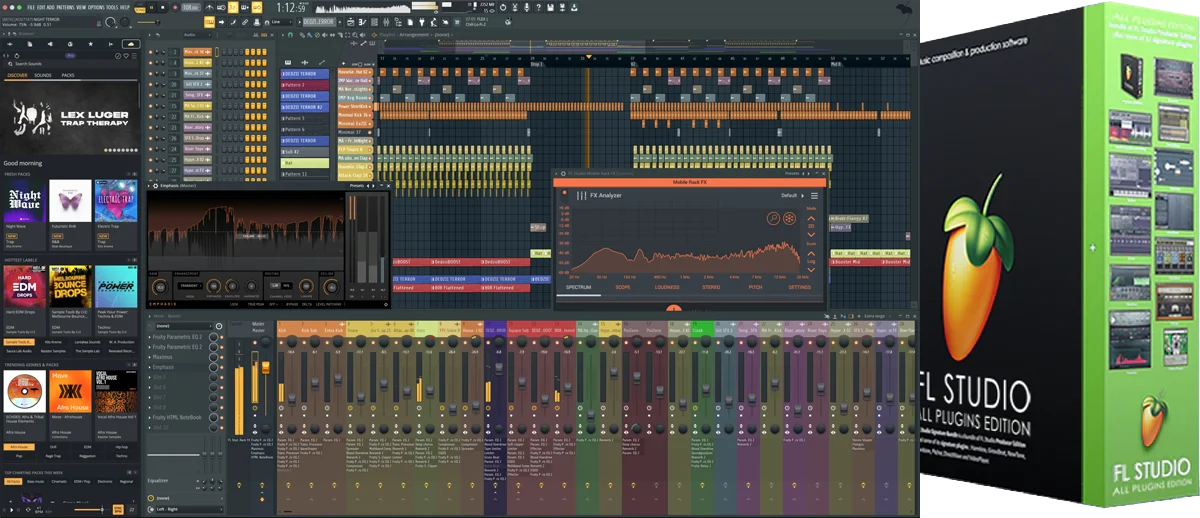Viewport: 1200px width, 518px height.
Task: Select the SOUNDS tab in Browser
Action: pyautogui.click(x=43, y=75)
